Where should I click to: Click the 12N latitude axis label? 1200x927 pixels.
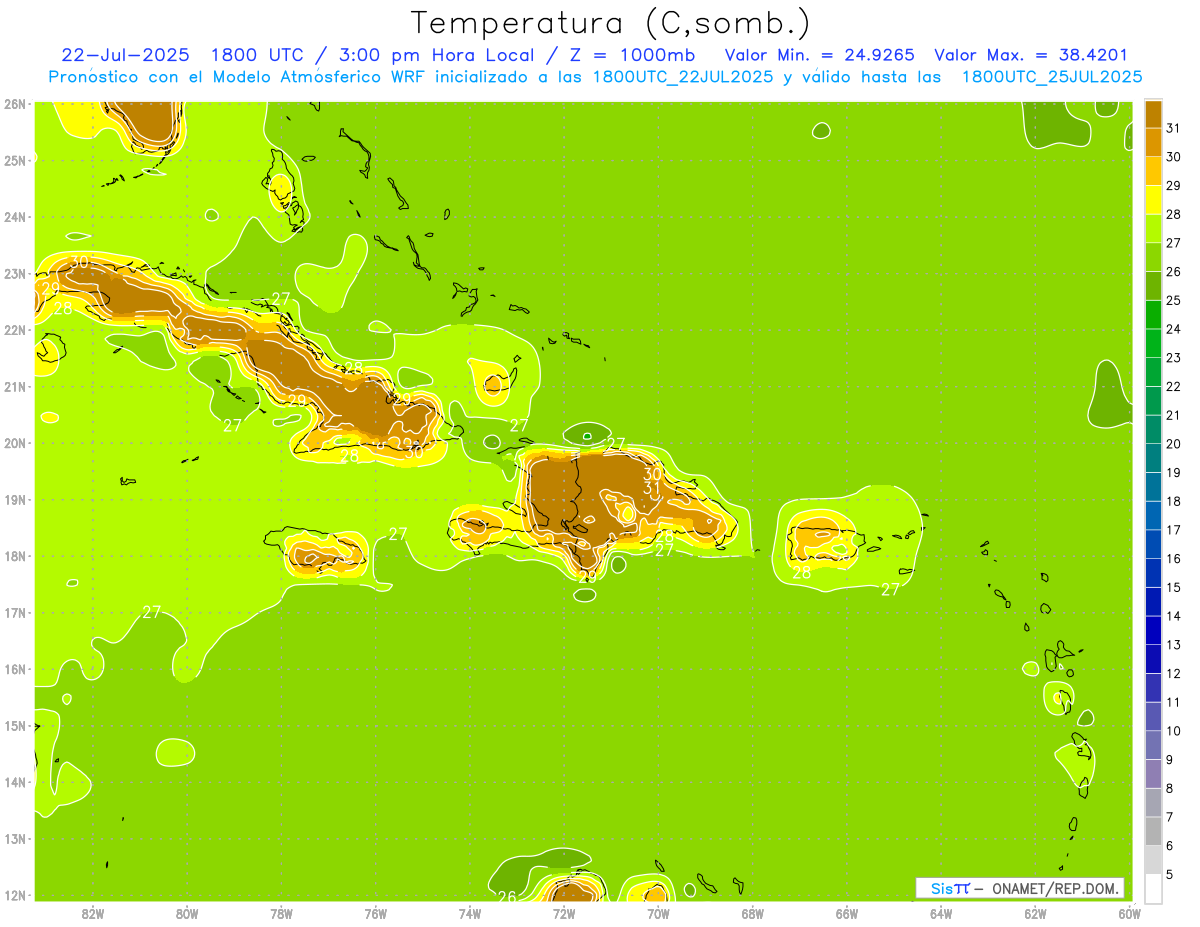point(15,894)
